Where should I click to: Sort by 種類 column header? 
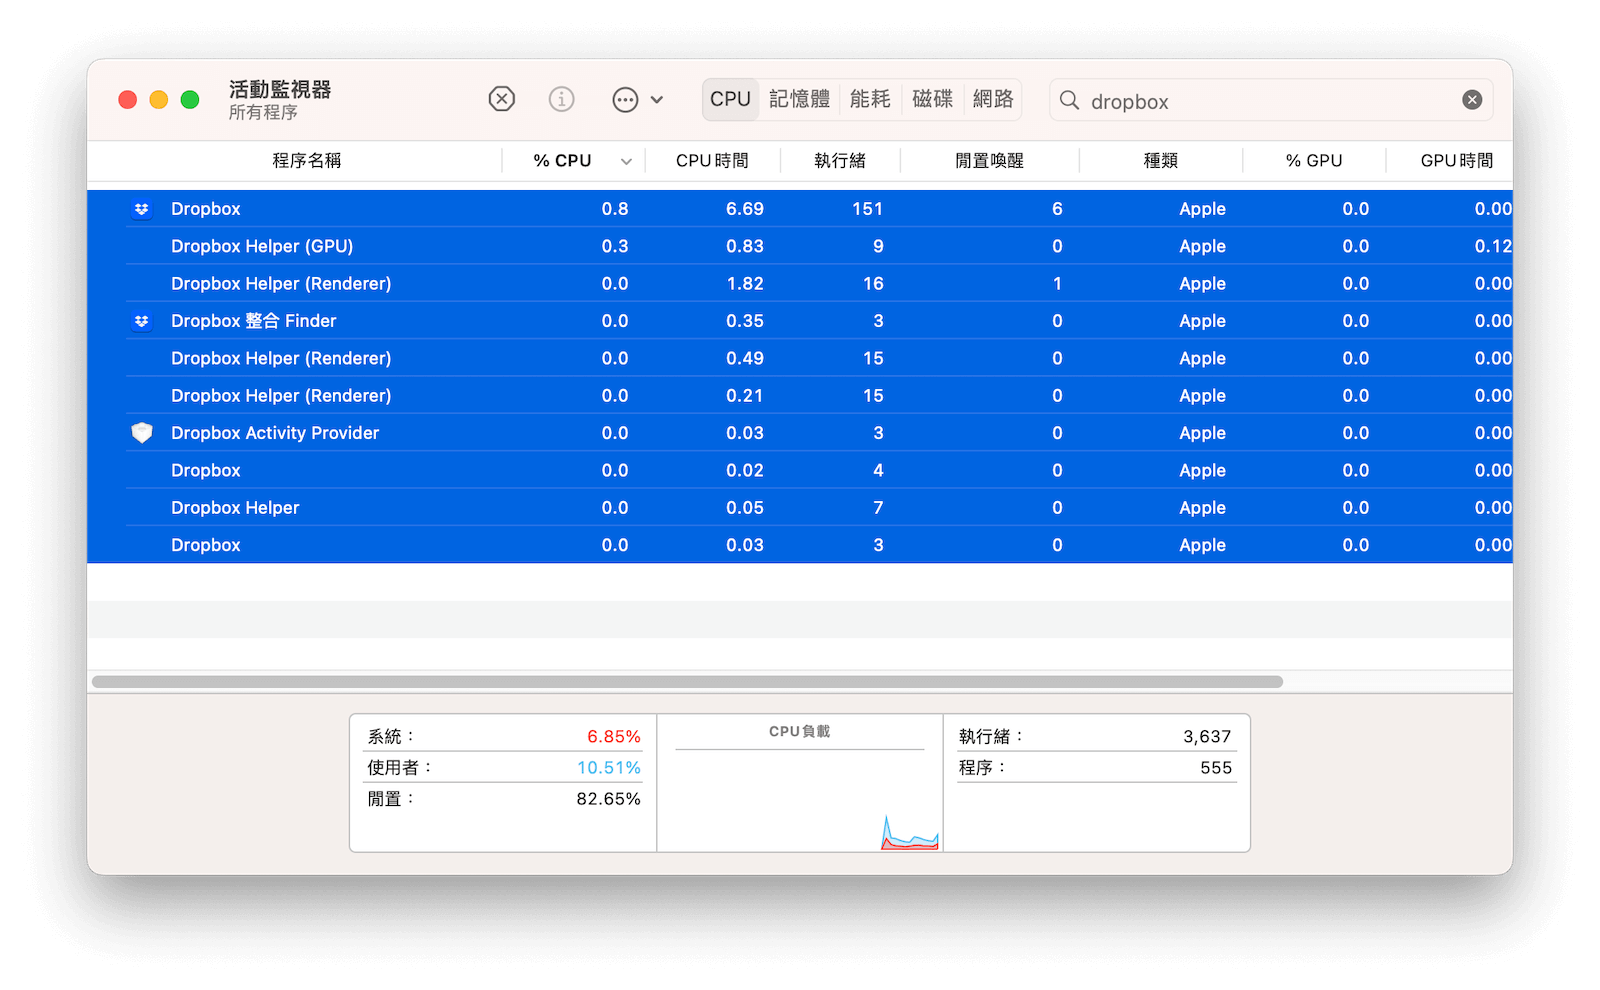(1161, 161)
